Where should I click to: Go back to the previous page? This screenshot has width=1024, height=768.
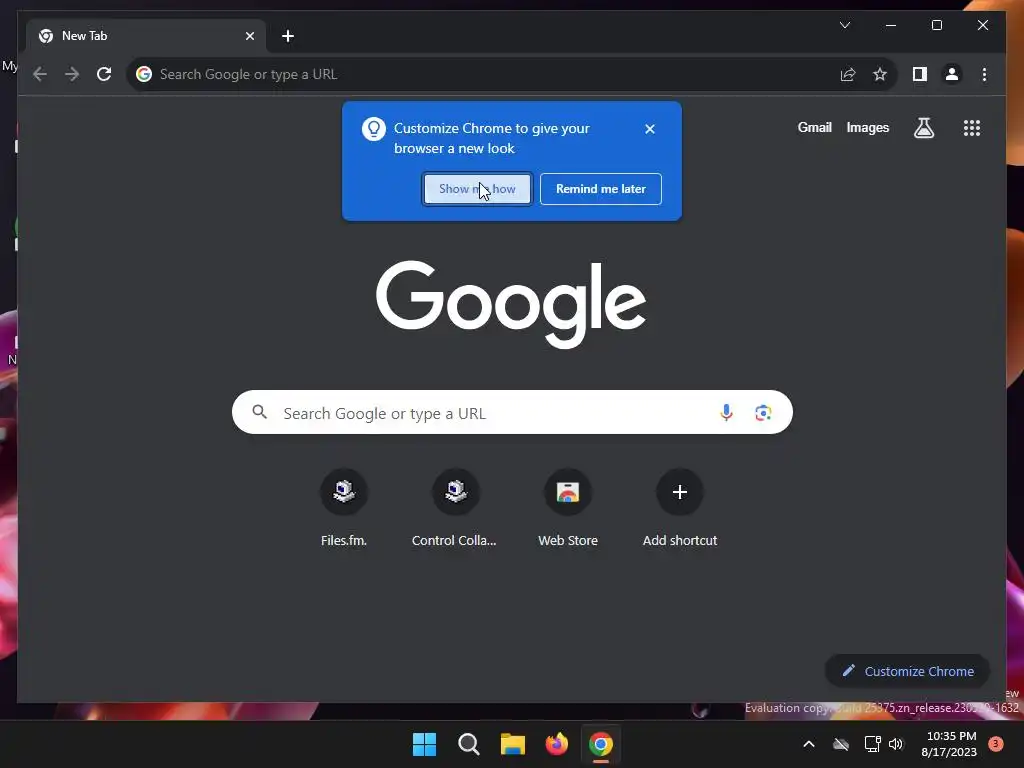pos(40,74)
